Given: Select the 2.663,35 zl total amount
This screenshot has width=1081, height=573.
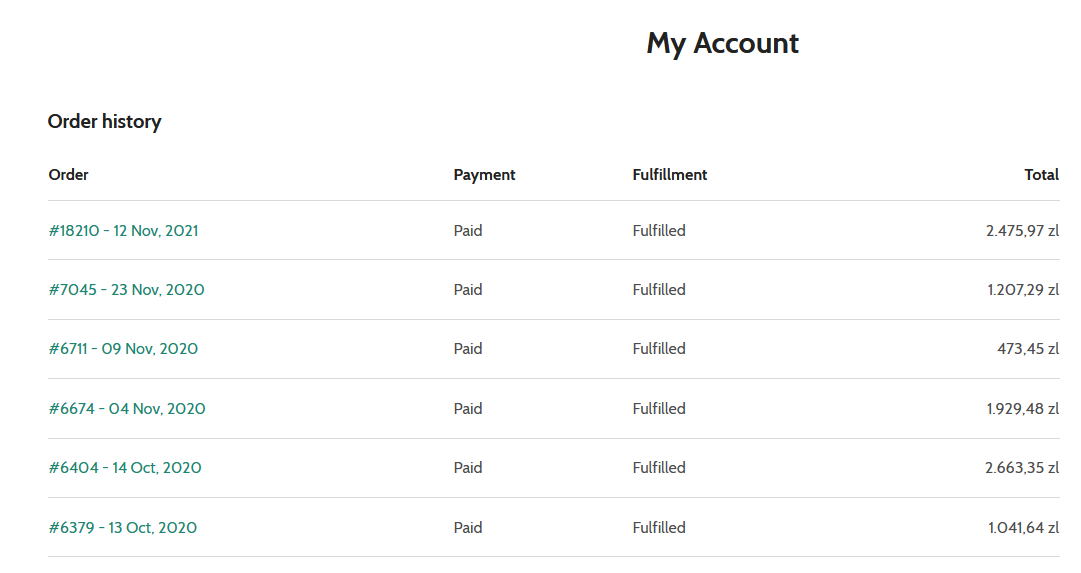Looking at the screenshot, I should pyautogui.click(x=1022, y=468).
